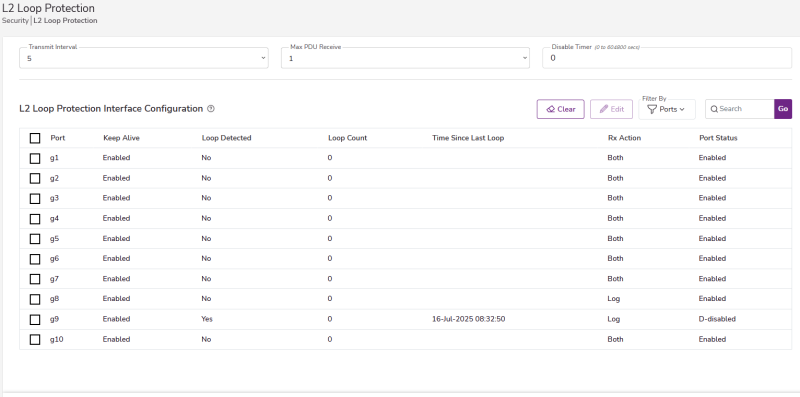Select port g10 row checkbox
The width and height of the screenshot is (800, 397).
pos(35,339)
